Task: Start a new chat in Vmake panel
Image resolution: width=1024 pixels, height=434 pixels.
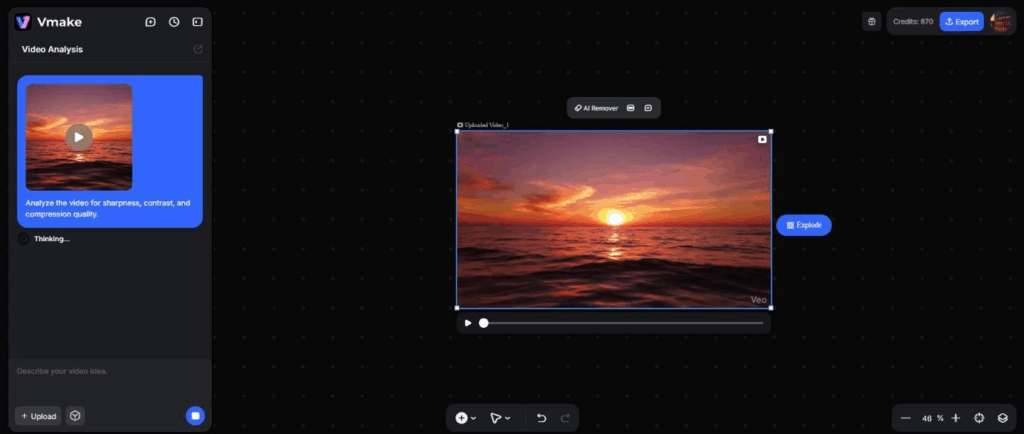Action: (150, 22)
